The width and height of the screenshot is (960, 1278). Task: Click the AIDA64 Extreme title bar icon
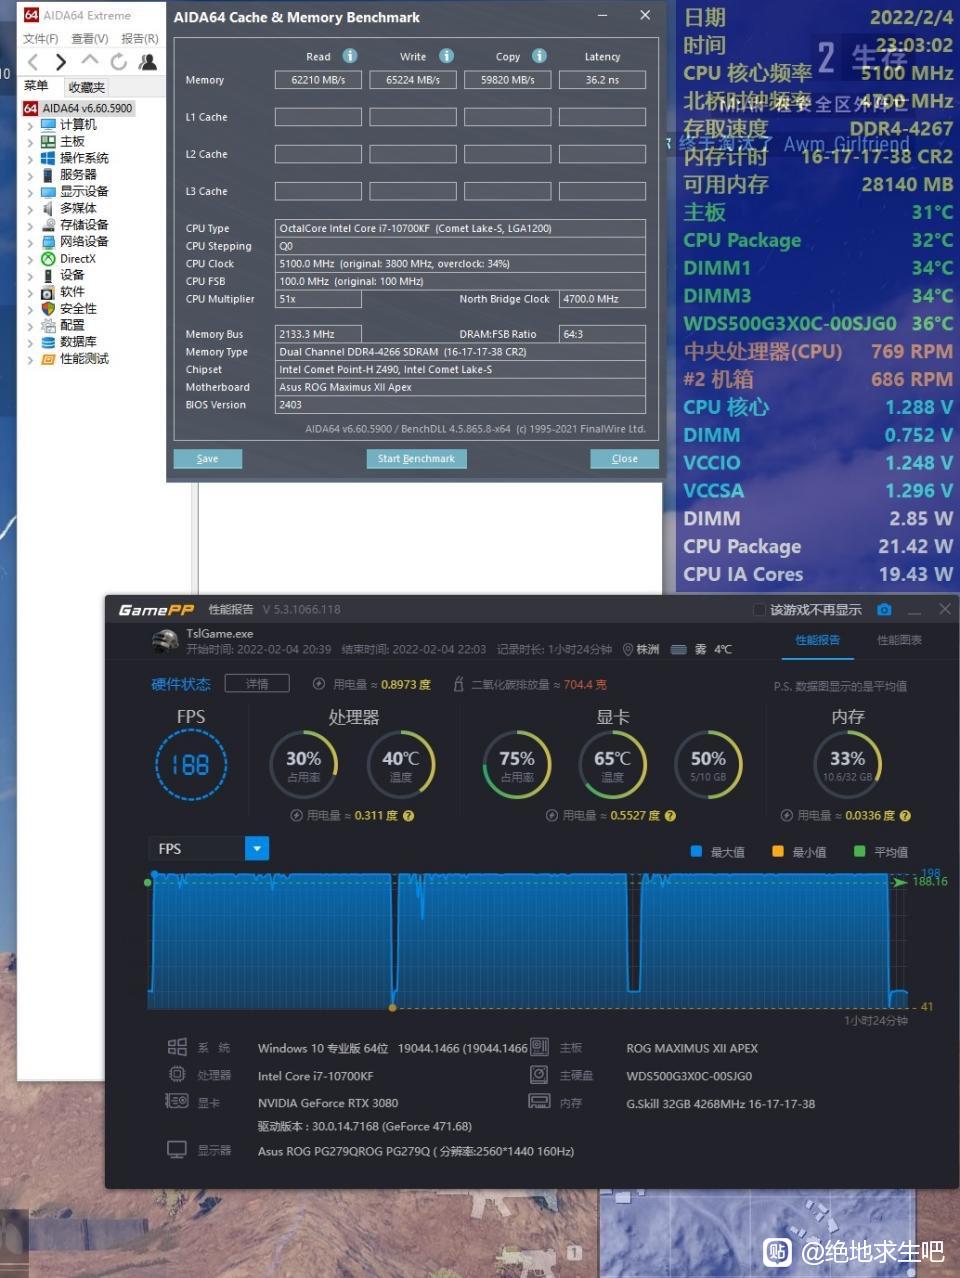pyautogui.click(x=31, y=15)
